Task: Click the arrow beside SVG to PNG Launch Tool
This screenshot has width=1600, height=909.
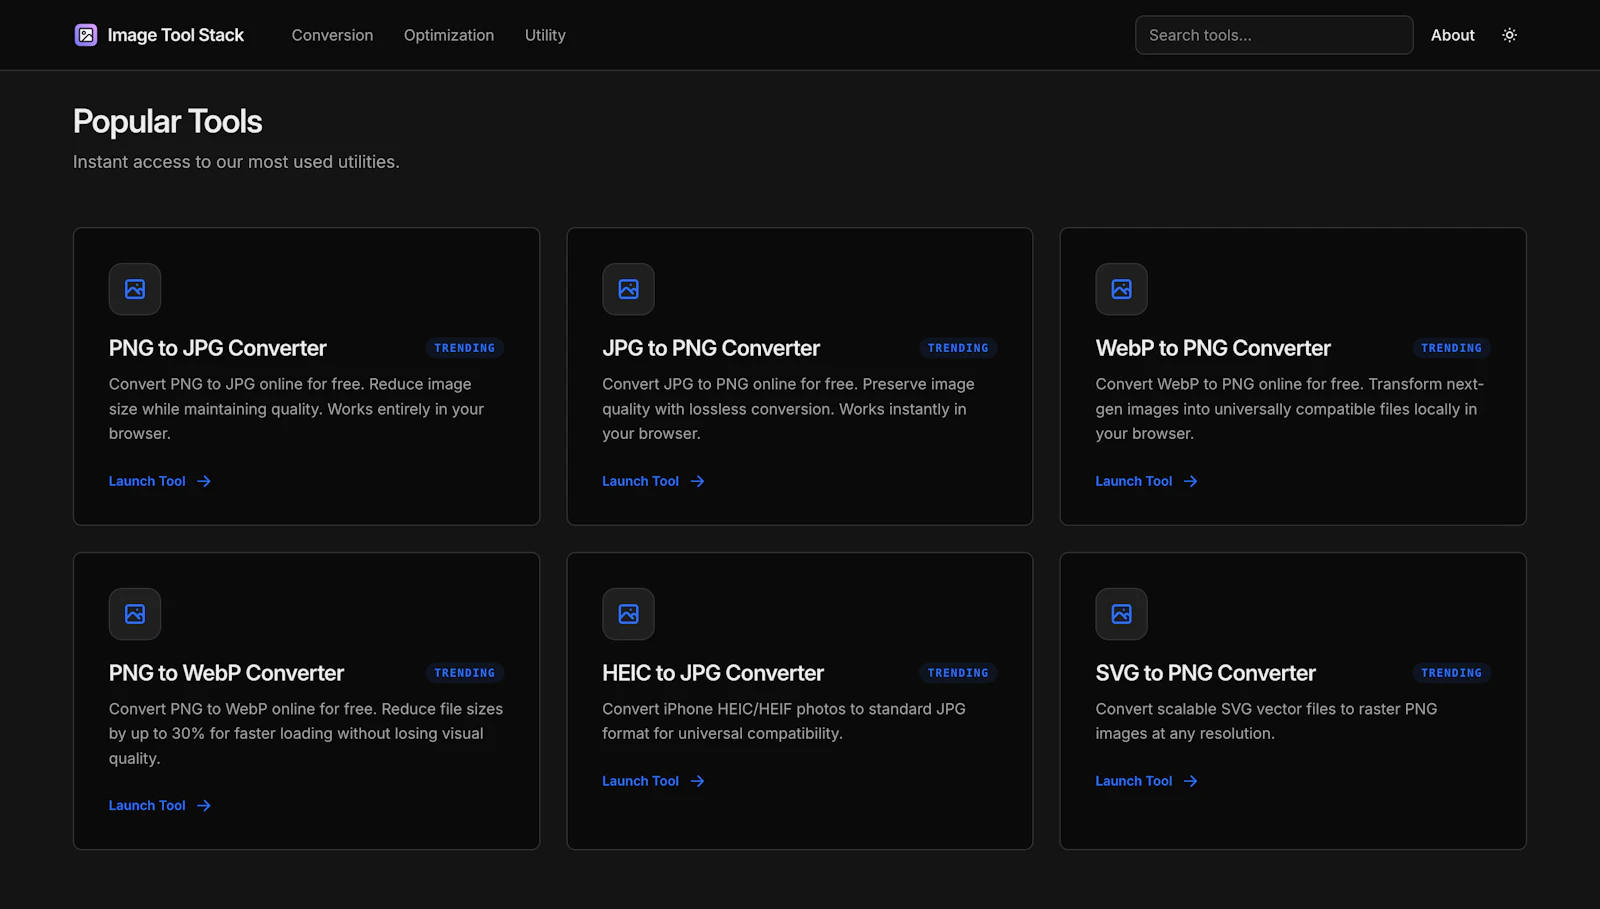Action: click(1190, 781)
